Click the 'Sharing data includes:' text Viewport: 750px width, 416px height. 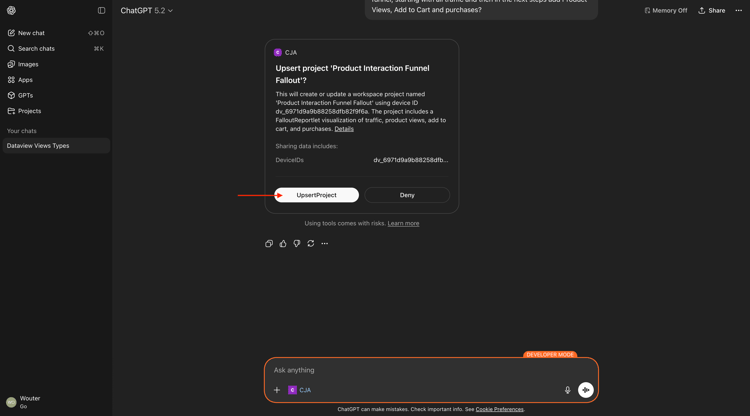click(x=307, y=146)
